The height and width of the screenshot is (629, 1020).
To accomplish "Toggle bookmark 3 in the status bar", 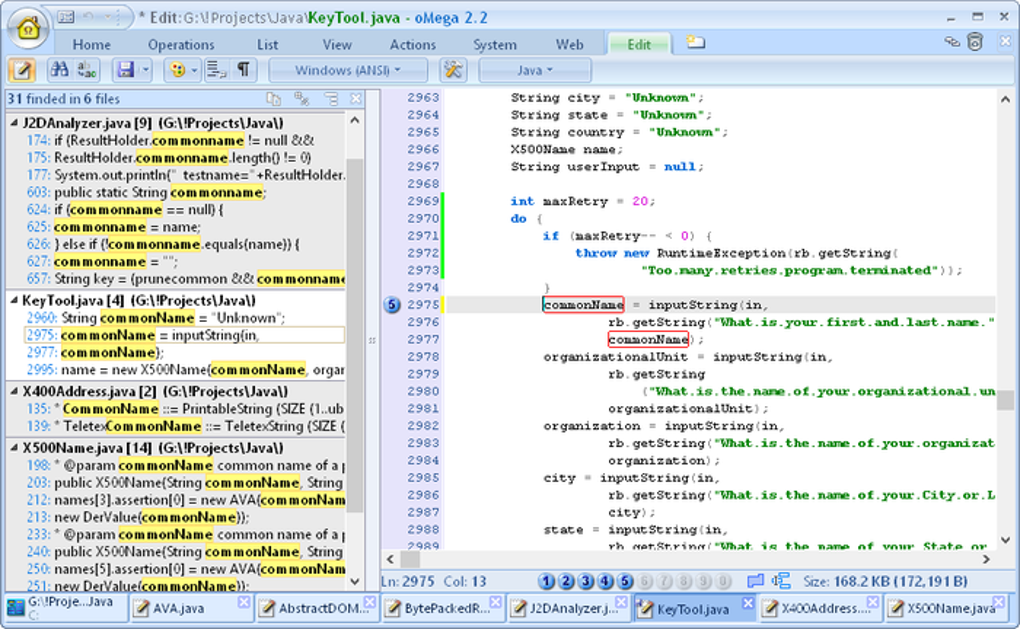I will click(586, 581).
